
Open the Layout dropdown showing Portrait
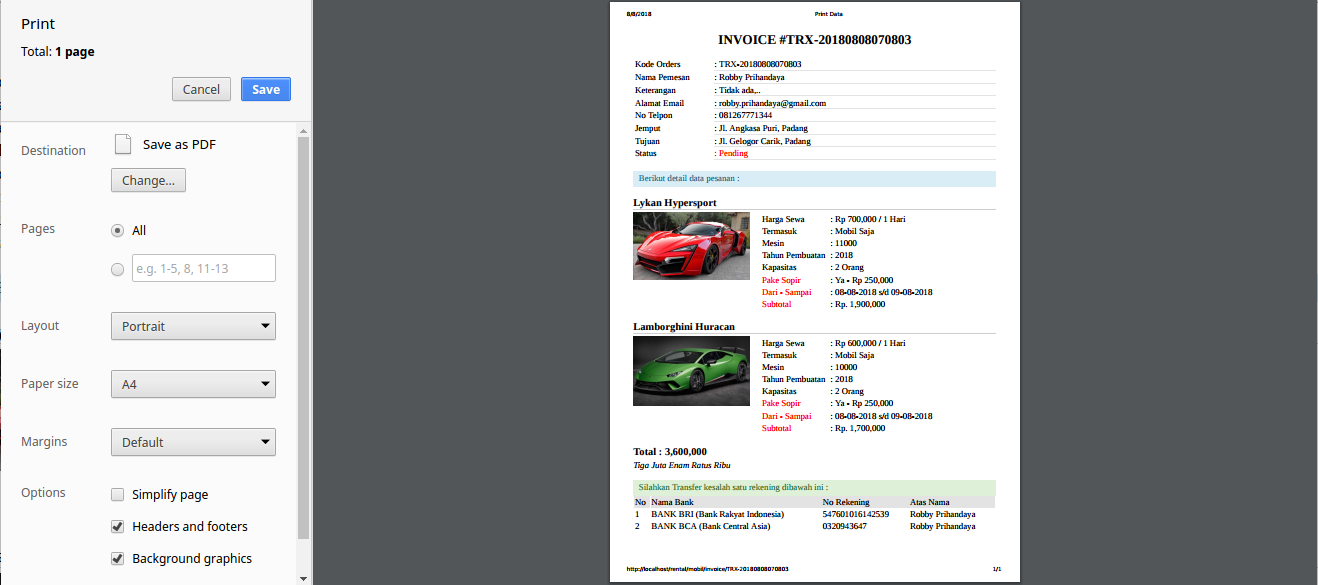coord(193,326)
